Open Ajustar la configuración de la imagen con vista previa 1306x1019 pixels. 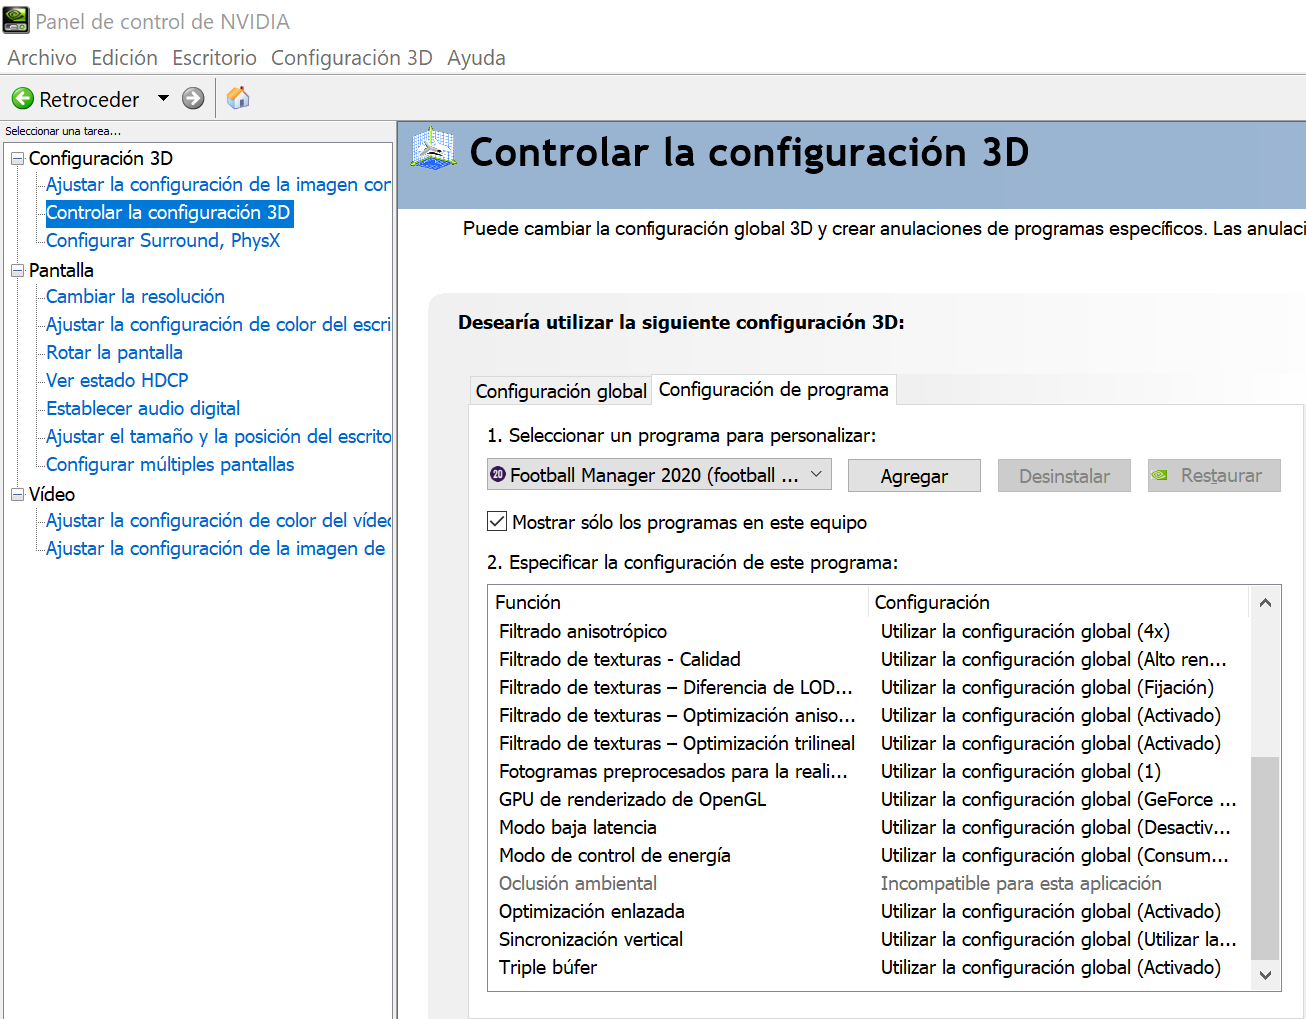pyautogui.click(x=218, y=184)
